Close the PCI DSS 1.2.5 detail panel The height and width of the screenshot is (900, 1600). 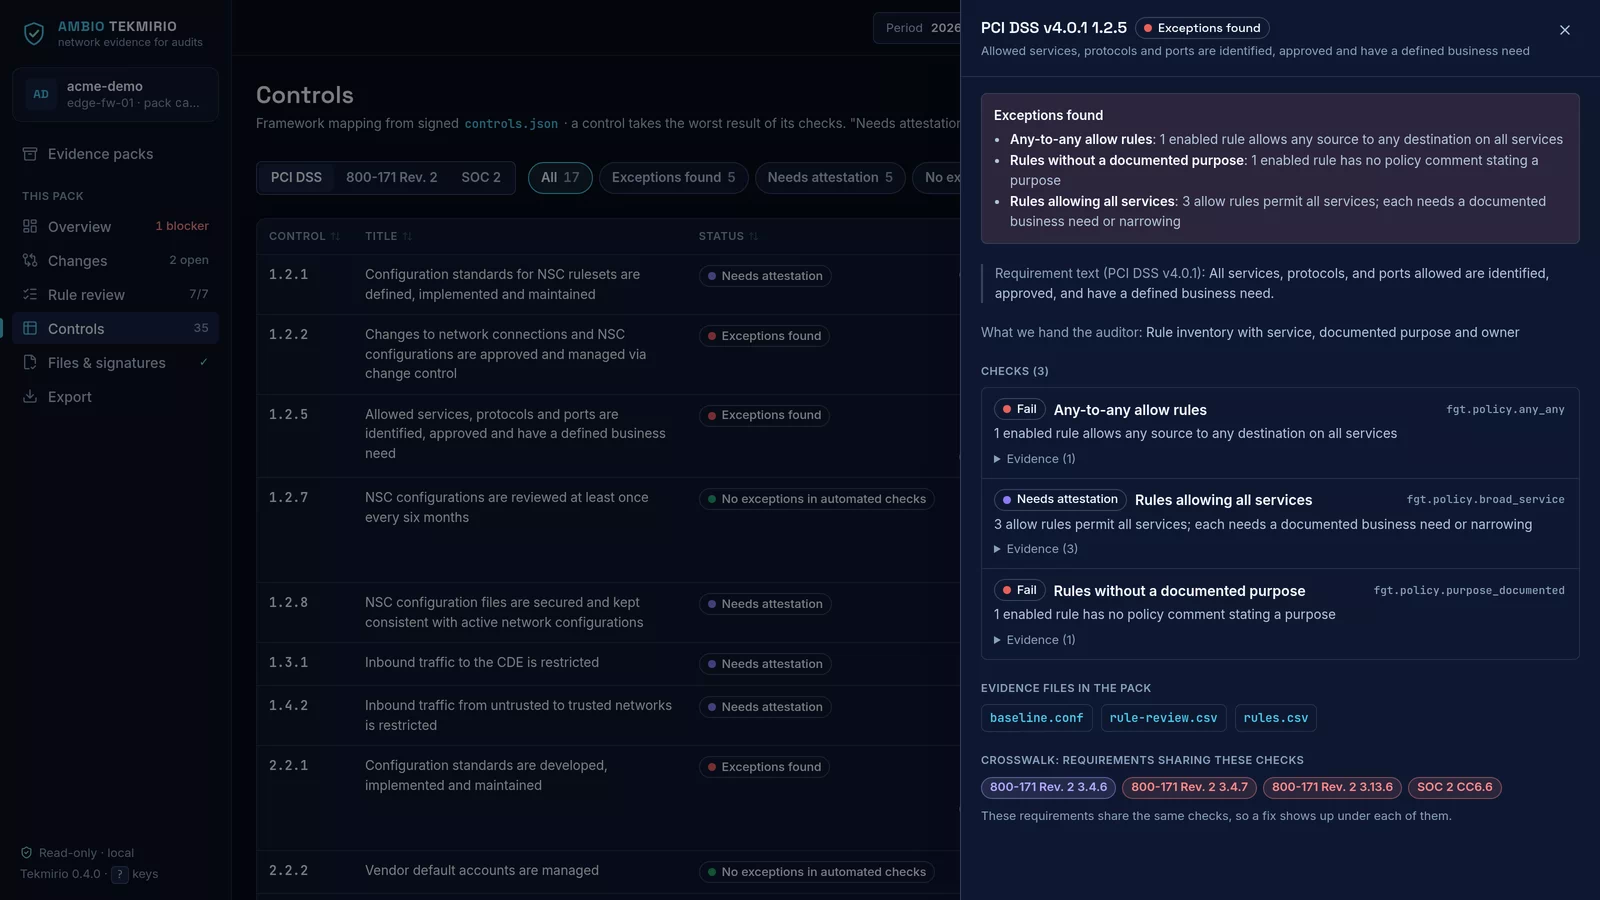click(1565, 30)
